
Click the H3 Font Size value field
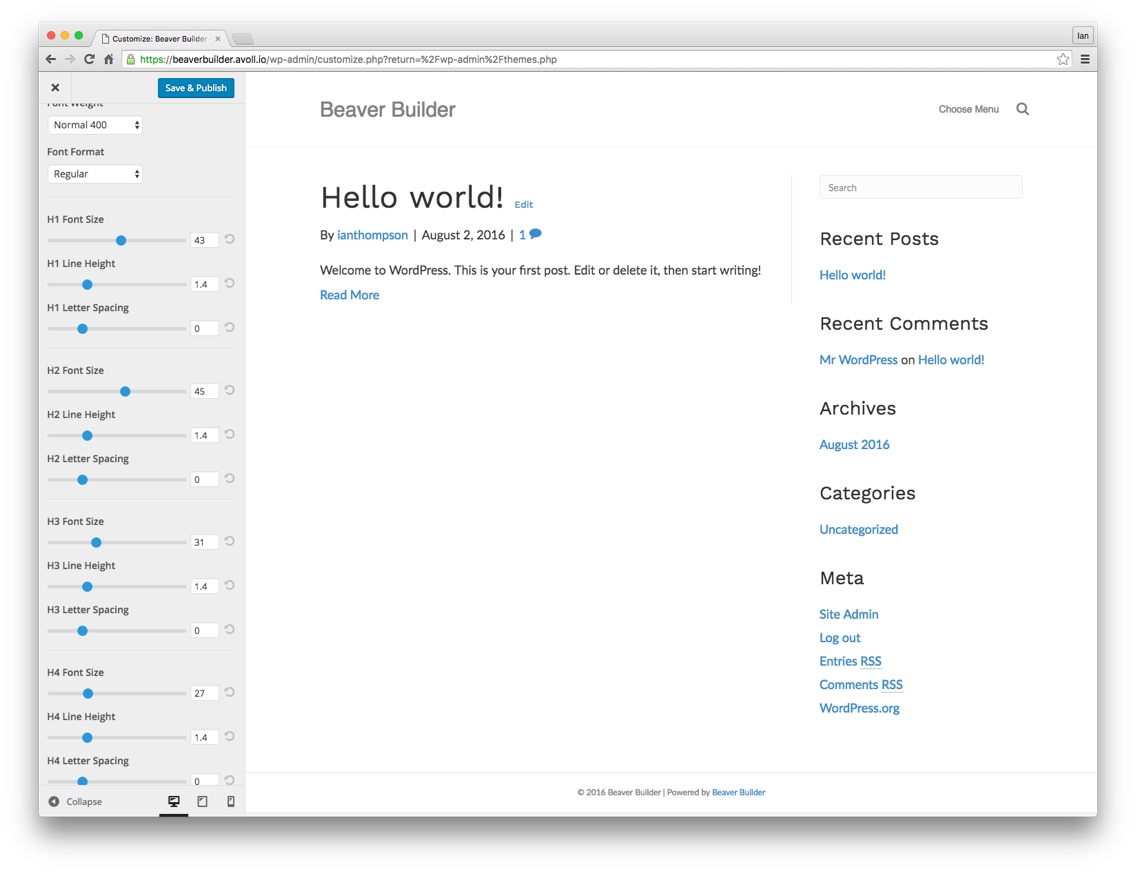(204, 543)
